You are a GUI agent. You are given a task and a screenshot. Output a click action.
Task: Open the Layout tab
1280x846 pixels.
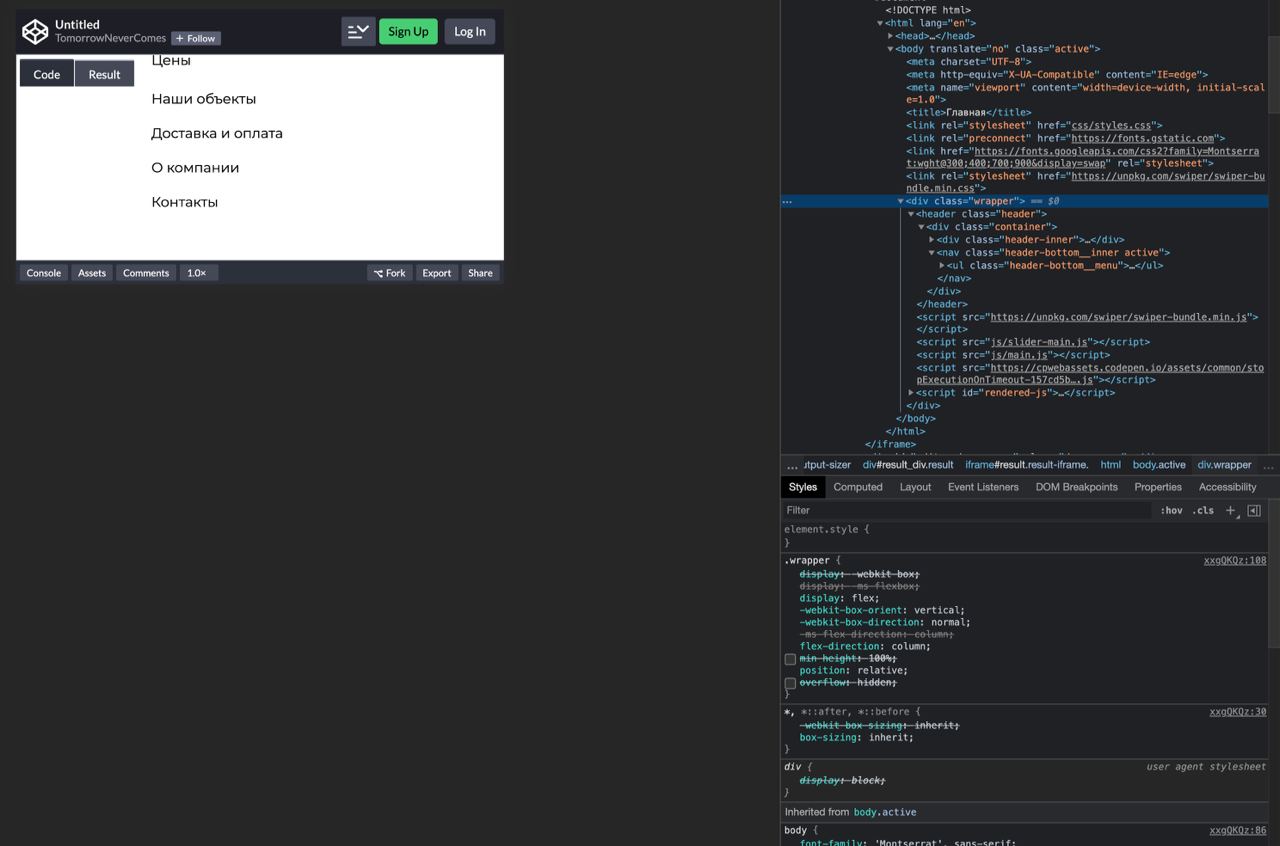point(915,487)
